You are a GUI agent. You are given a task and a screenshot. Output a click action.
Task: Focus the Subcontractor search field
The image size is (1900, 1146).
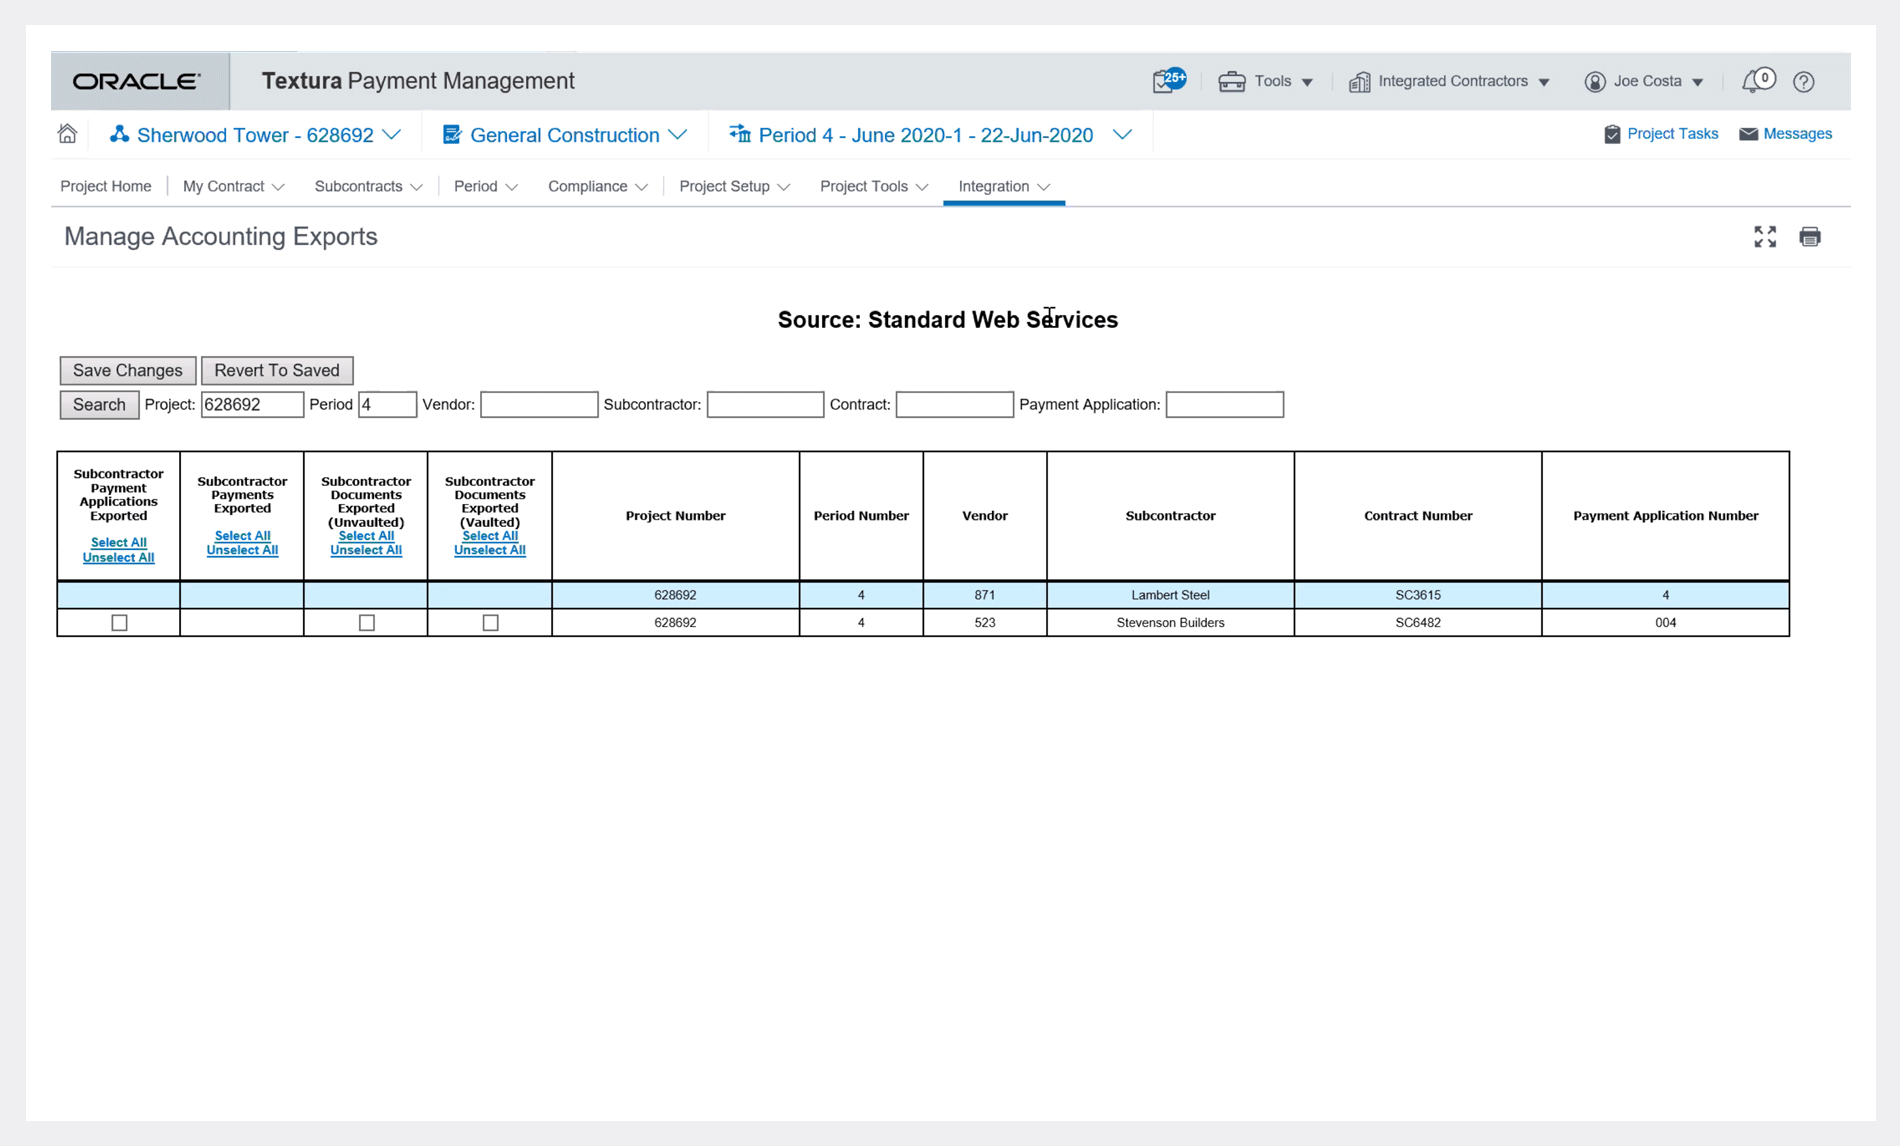765,404
